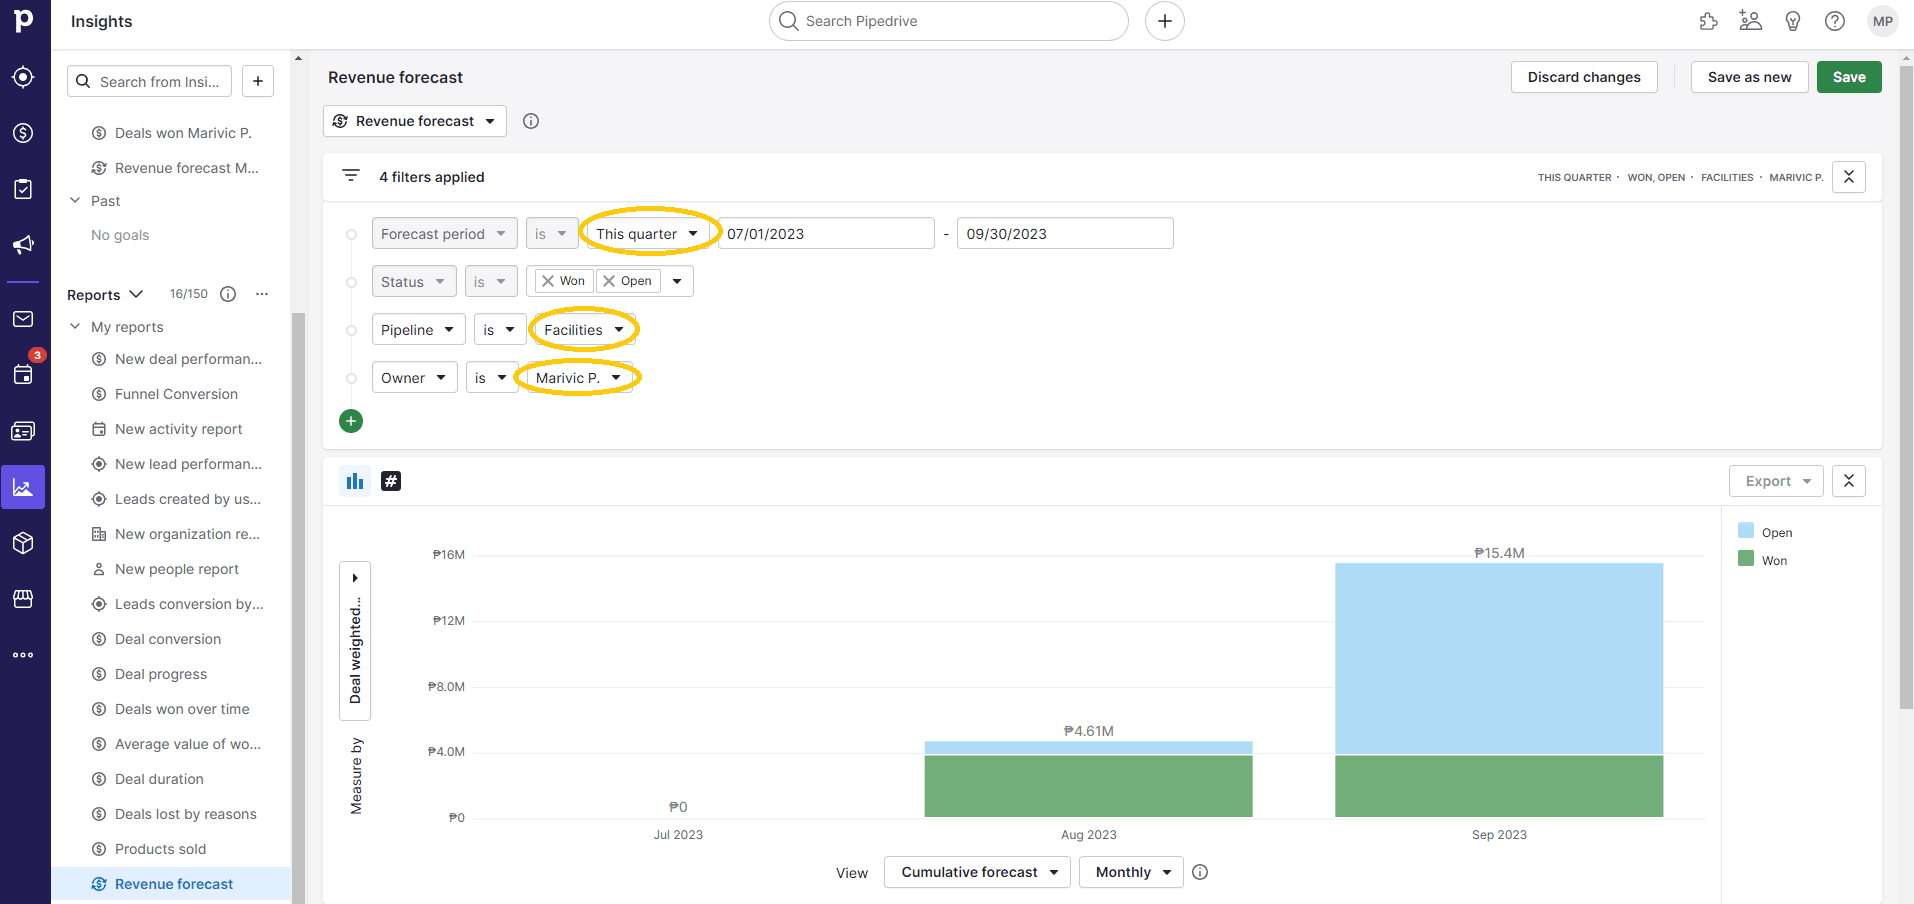Open the help question mark icon
Screen dimensions: 1914x904
point(1835,21)
